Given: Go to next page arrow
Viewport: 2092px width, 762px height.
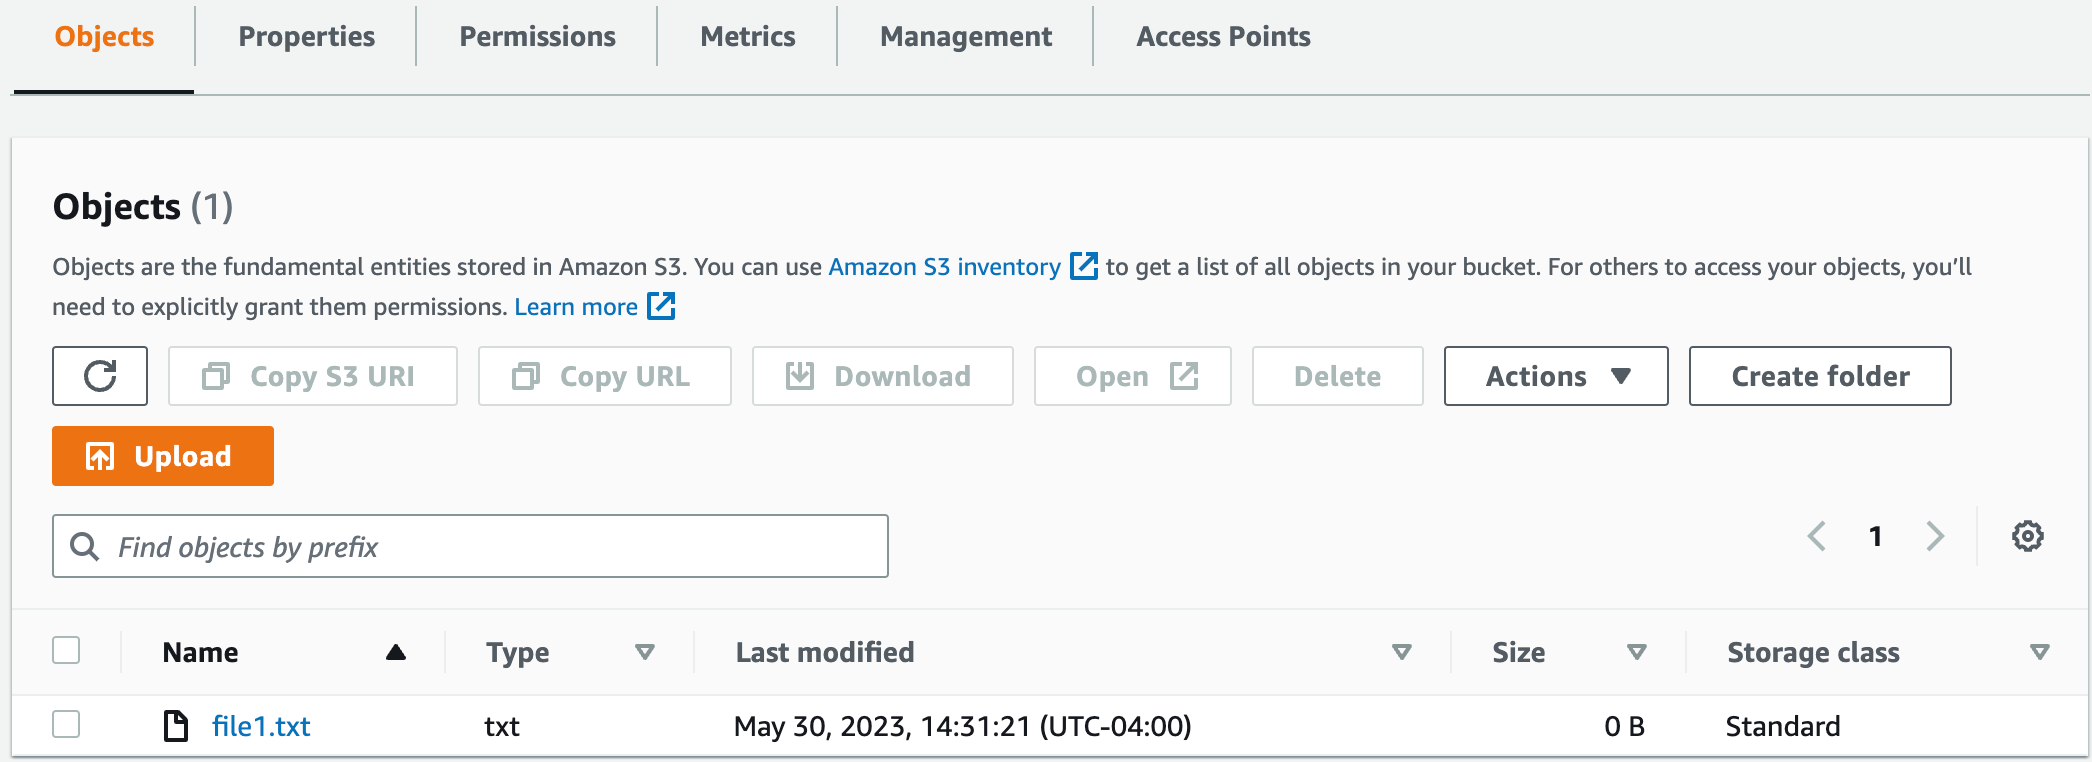Looking at the screenshot, I should 1935,536.
